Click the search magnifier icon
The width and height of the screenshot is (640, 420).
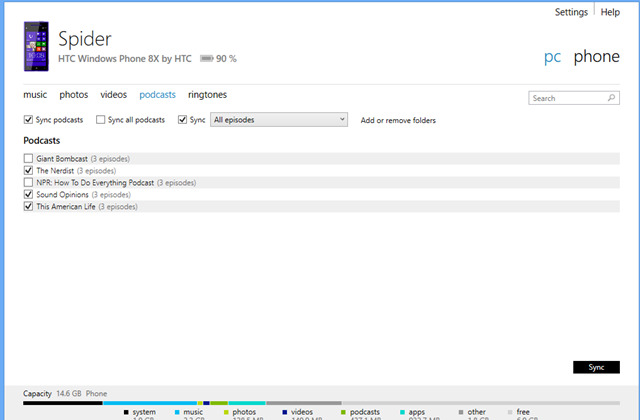pyautogui.click(x=611, y=98)
